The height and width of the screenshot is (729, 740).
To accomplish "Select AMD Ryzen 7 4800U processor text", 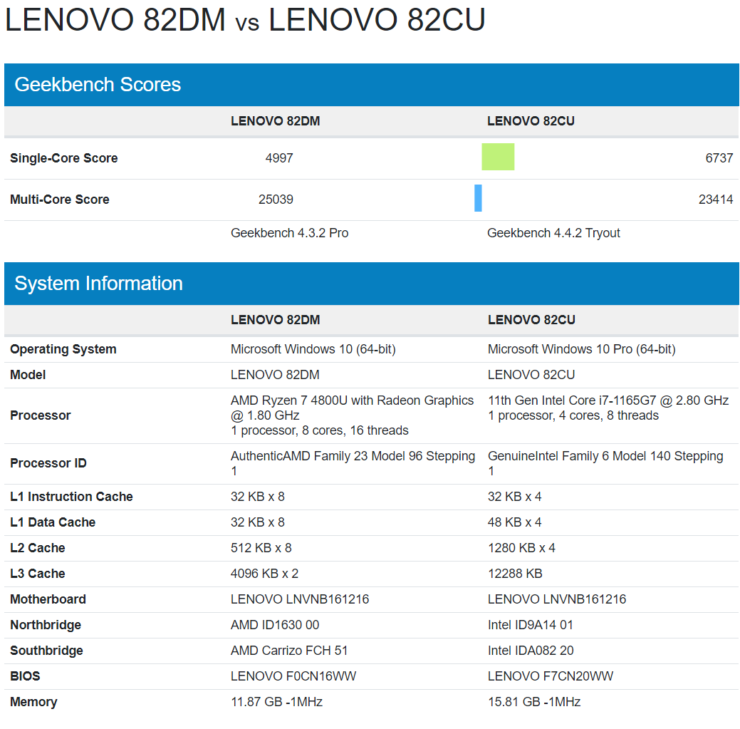I will 352,415.
